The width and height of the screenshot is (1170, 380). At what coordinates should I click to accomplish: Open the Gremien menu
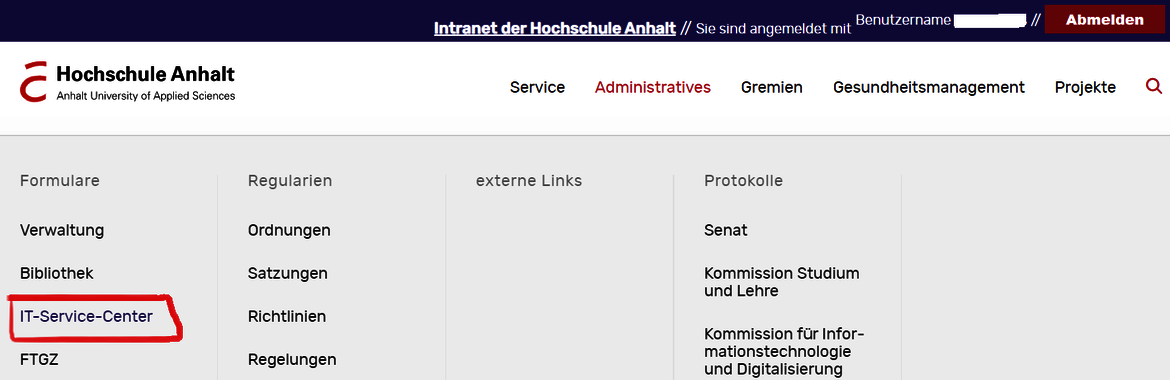(x=772, y=87)
